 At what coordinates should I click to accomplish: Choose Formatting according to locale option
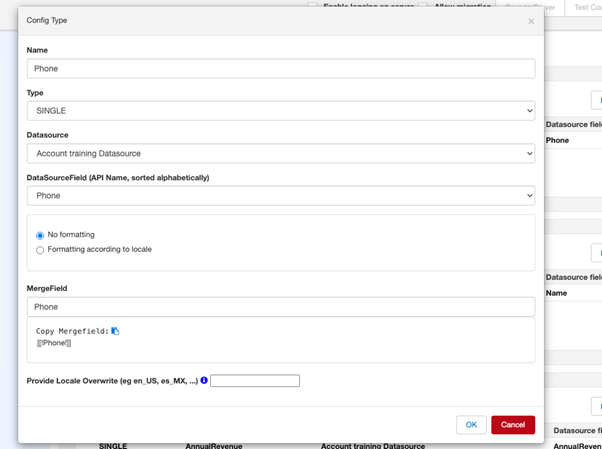[x=40, y=250]
